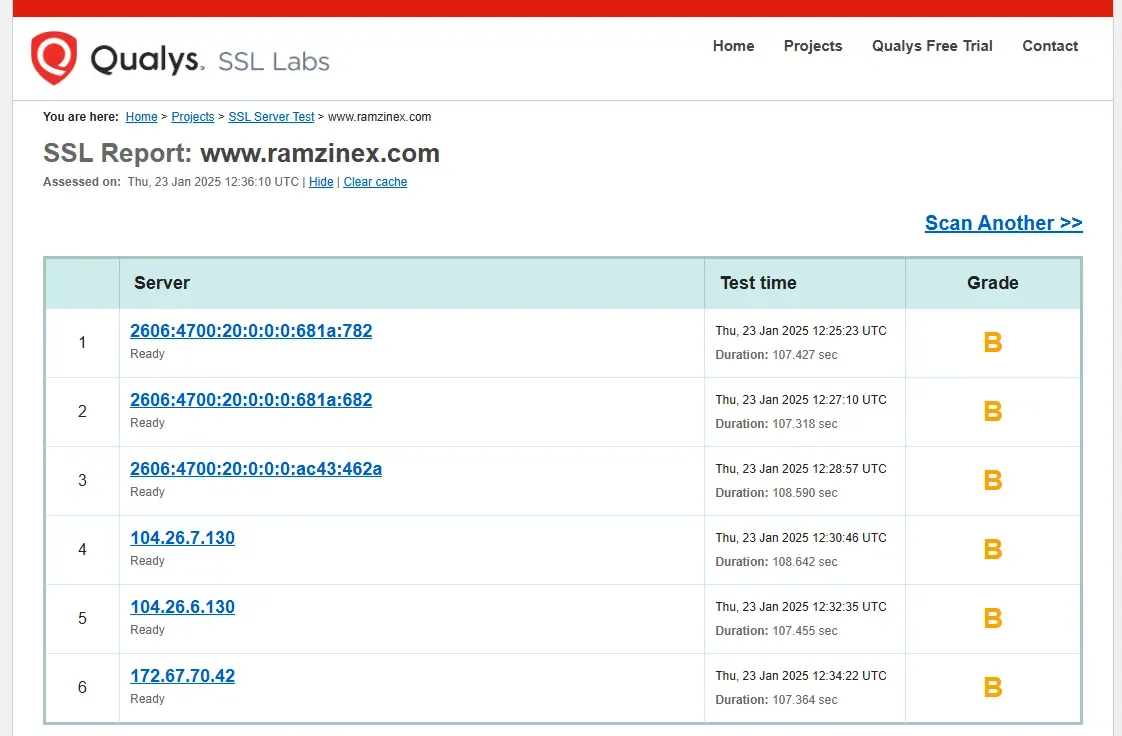Follow the SSL Server Test breadcrumb link
1122x736 pixels.
(271, 117)
